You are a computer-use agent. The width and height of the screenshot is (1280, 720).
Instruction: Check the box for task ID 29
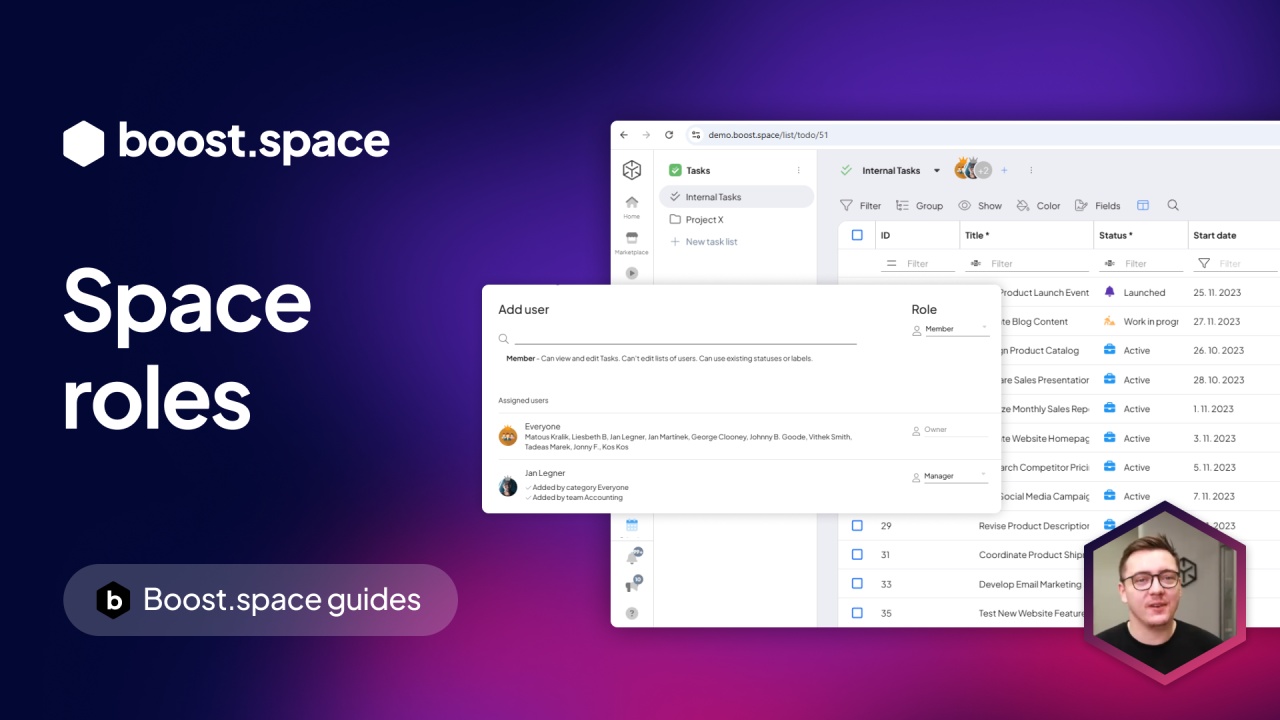(x=857, y=525)
